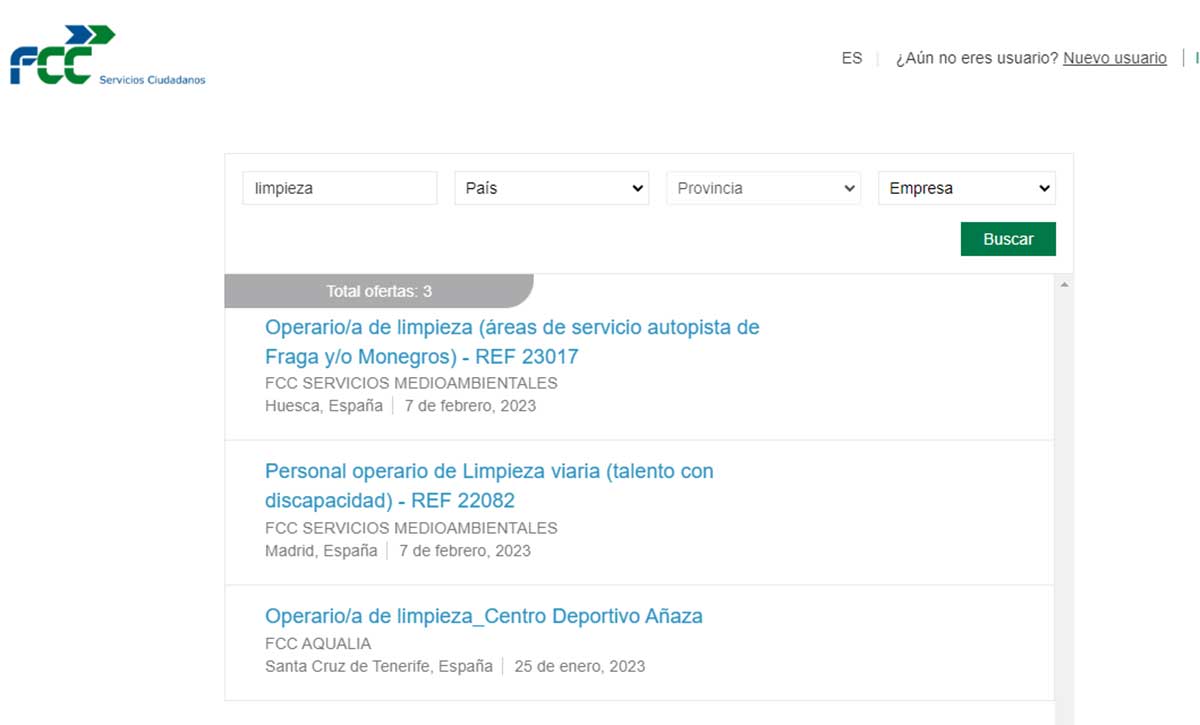Open the Centro Deportivo Añaza job offer
The image size is (1200, 725).
(484, 617)
